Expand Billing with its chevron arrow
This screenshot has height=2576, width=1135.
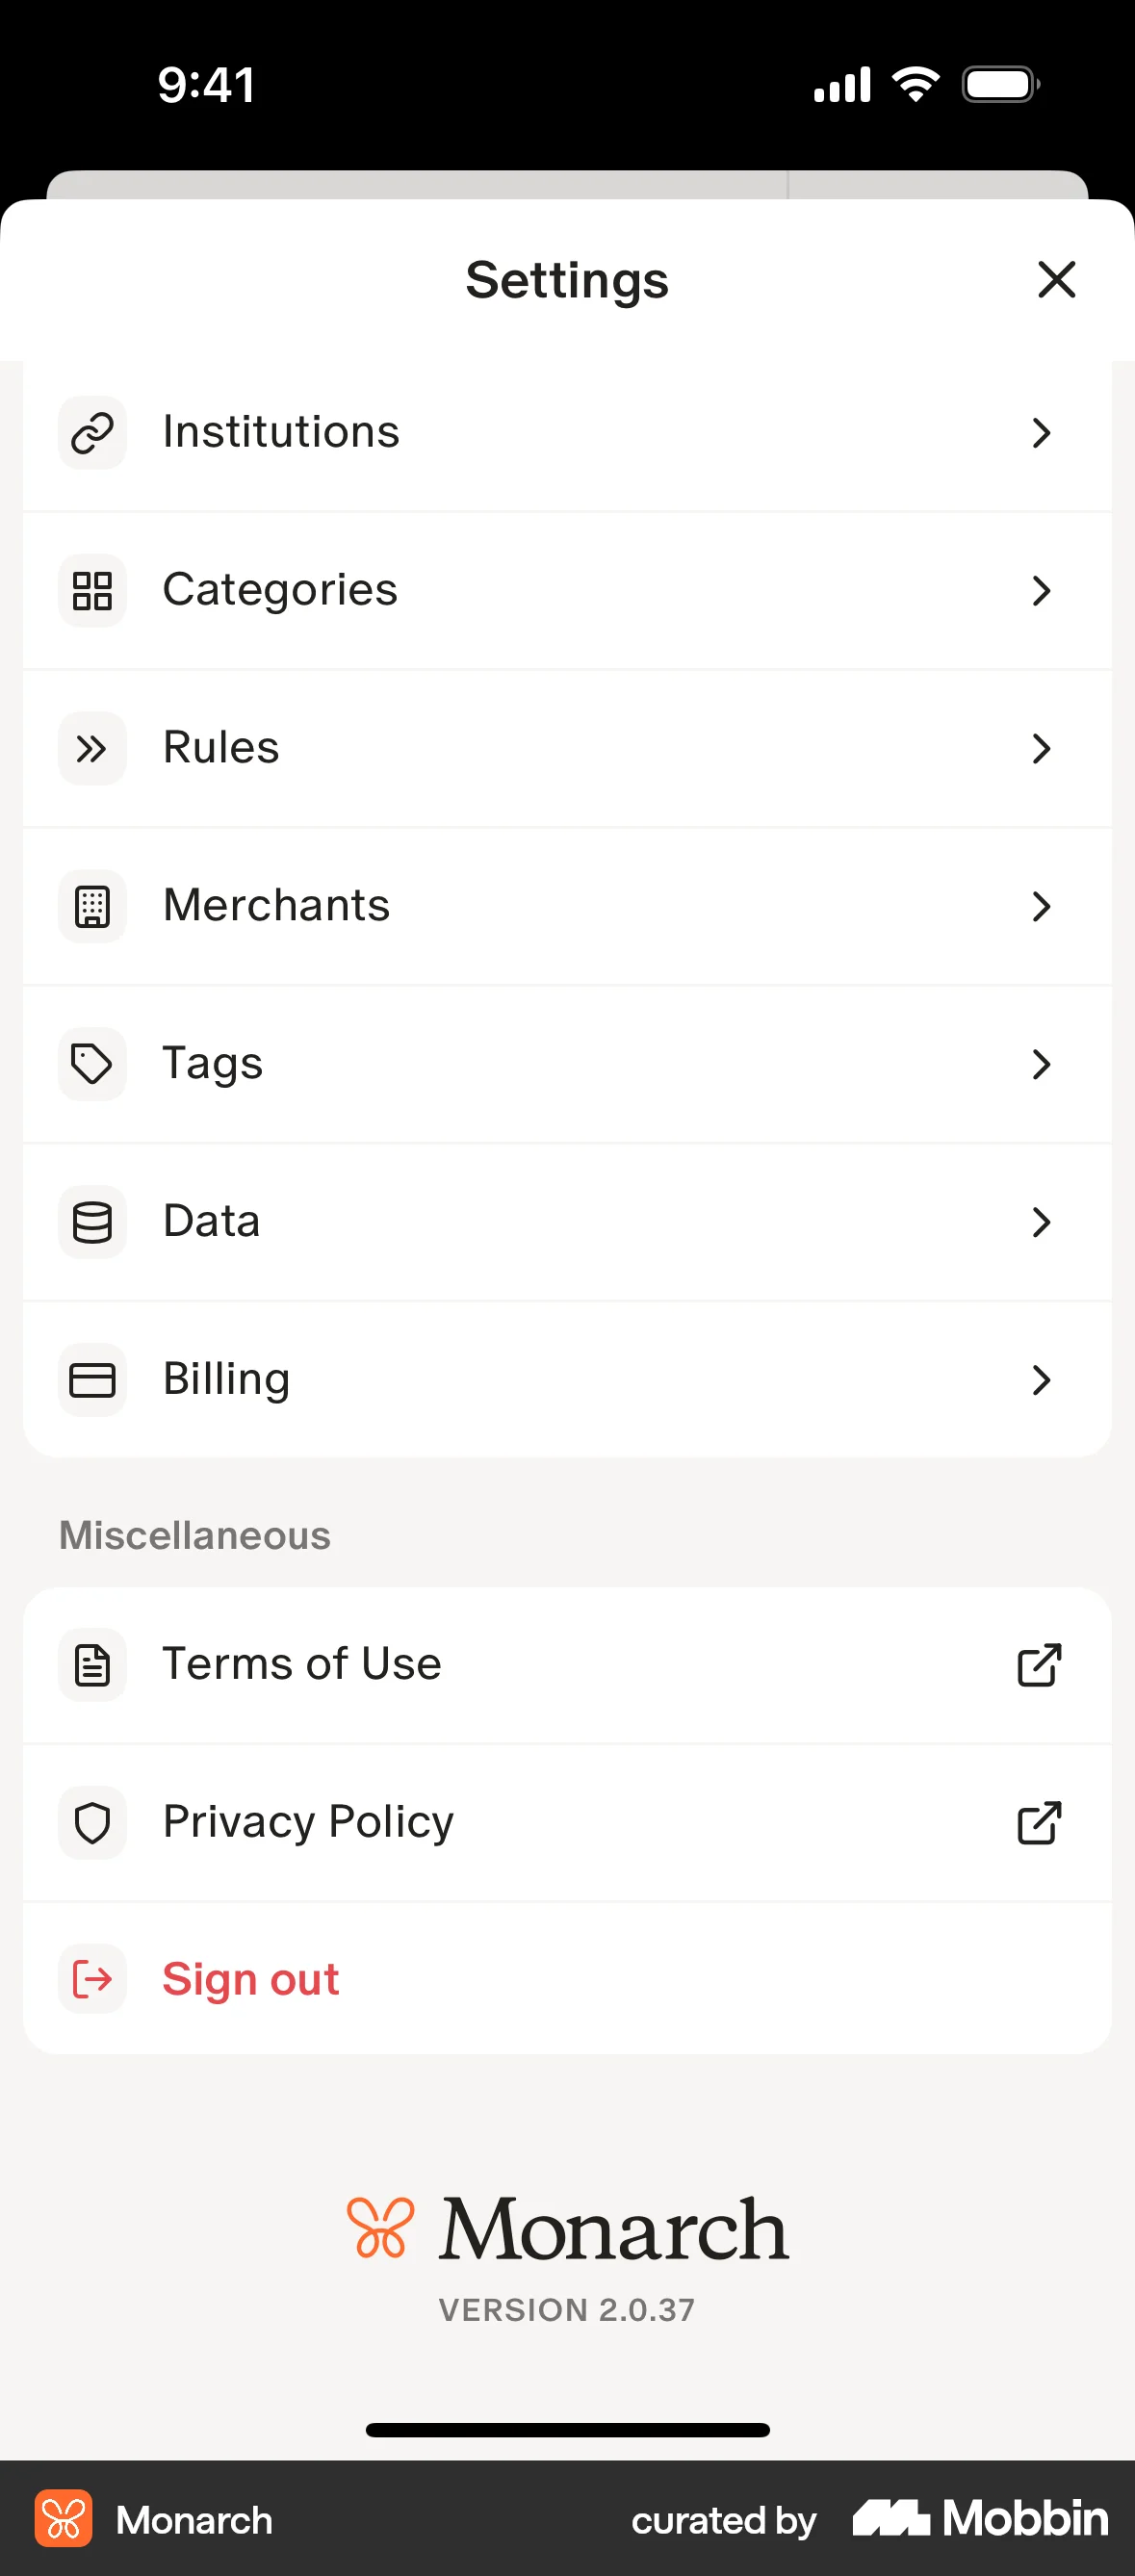coord(1041,1380)
